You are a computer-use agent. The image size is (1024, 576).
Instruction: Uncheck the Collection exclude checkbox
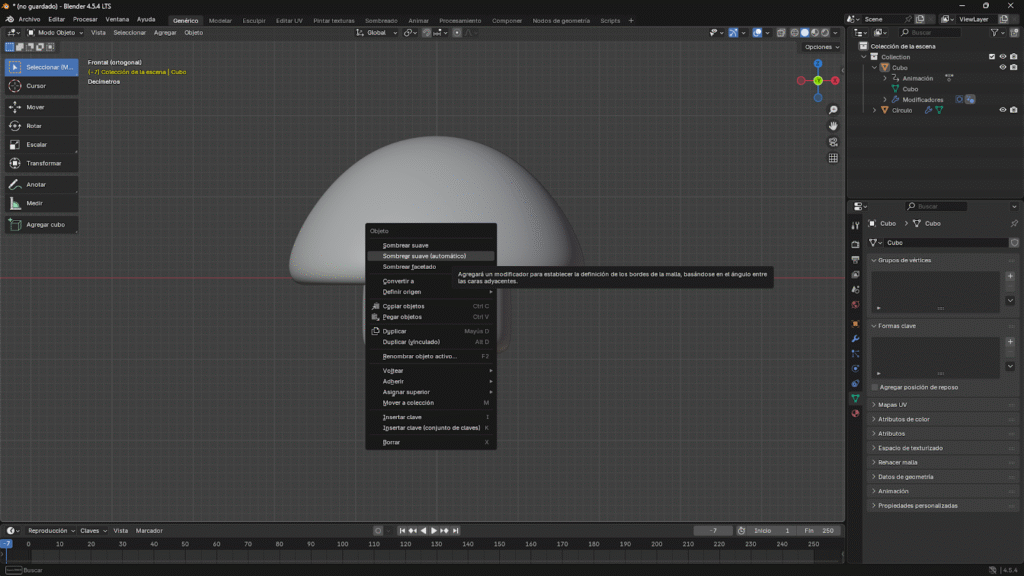(x=992, y=57)
